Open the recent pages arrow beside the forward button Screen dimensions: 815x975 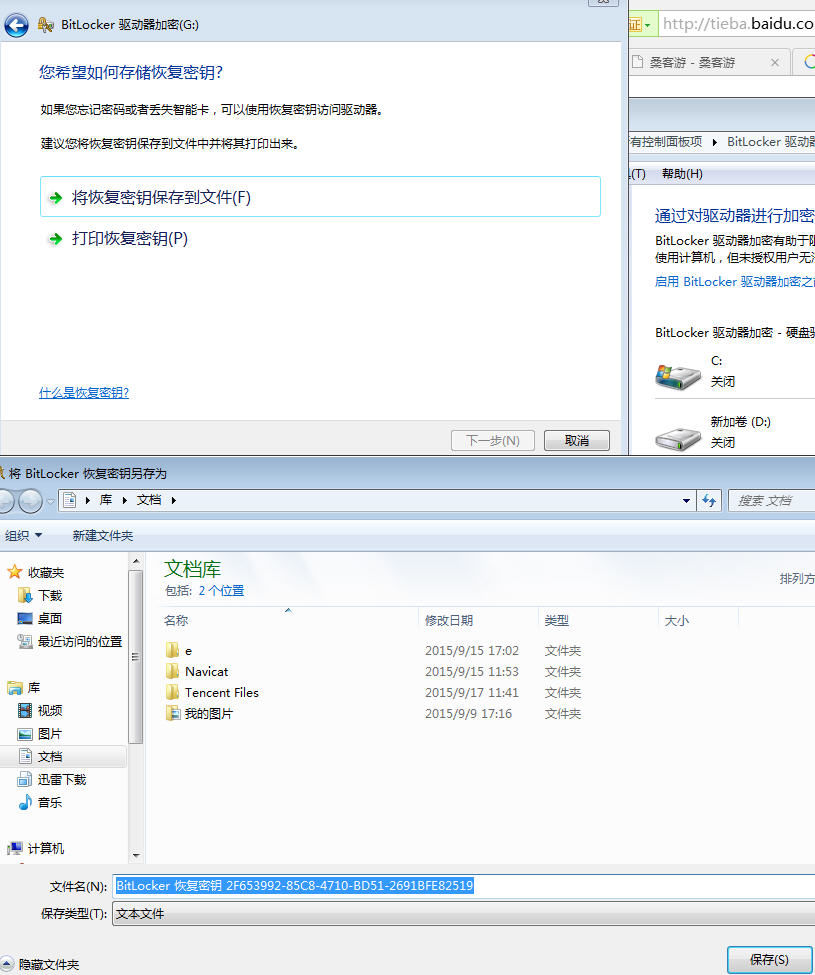[50, 501]
